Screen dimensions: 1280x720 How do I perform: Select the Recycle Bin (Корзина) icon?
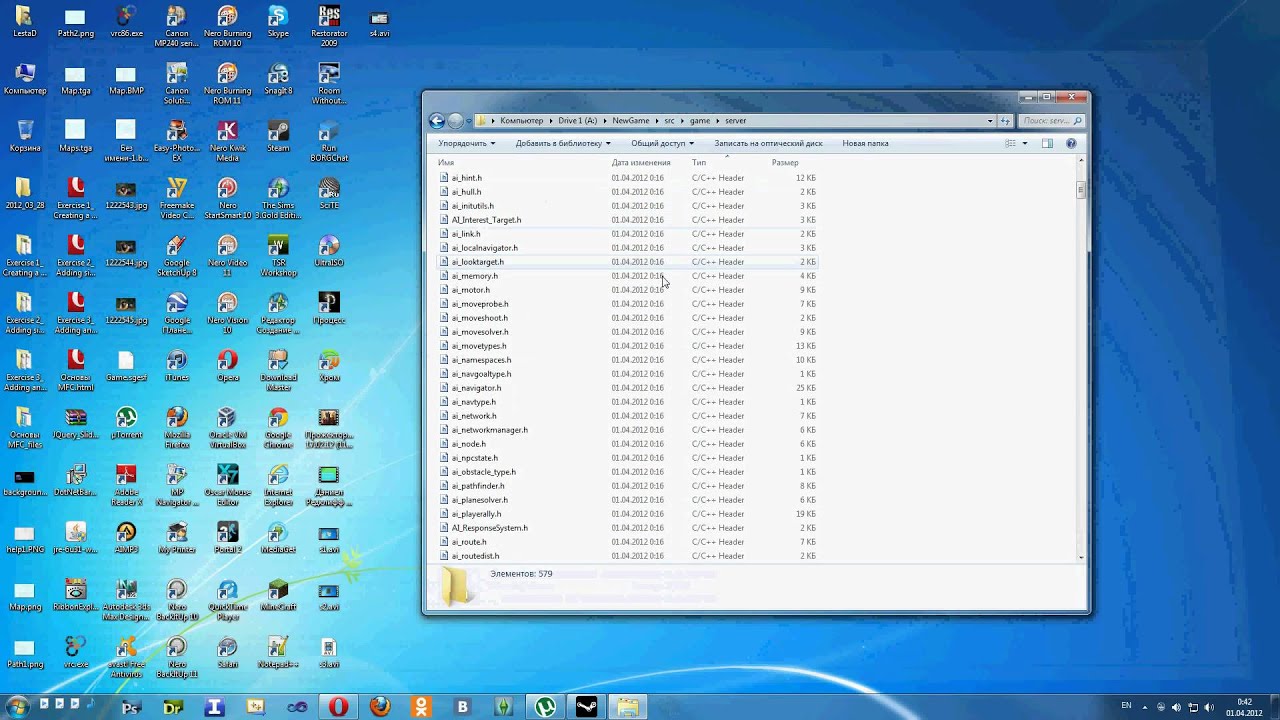click(x=25, y=137)
